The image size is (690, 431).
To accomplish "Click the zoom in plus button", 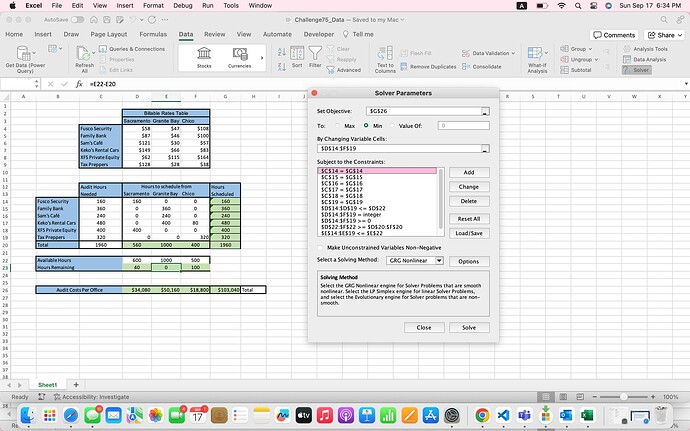I will point(653,397).
